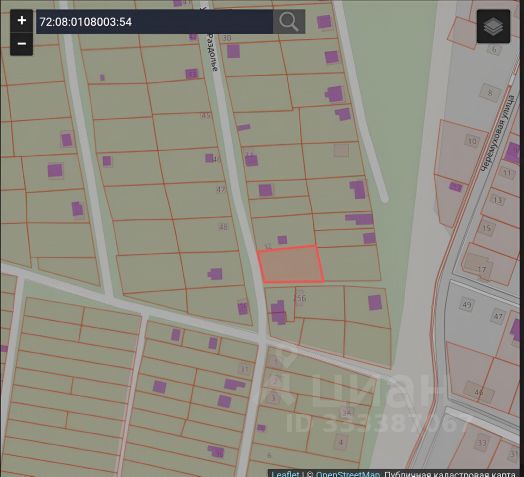Click house number 8 marker
The height and width of the screenshot is (477, 524).
(x=490, y=93)
